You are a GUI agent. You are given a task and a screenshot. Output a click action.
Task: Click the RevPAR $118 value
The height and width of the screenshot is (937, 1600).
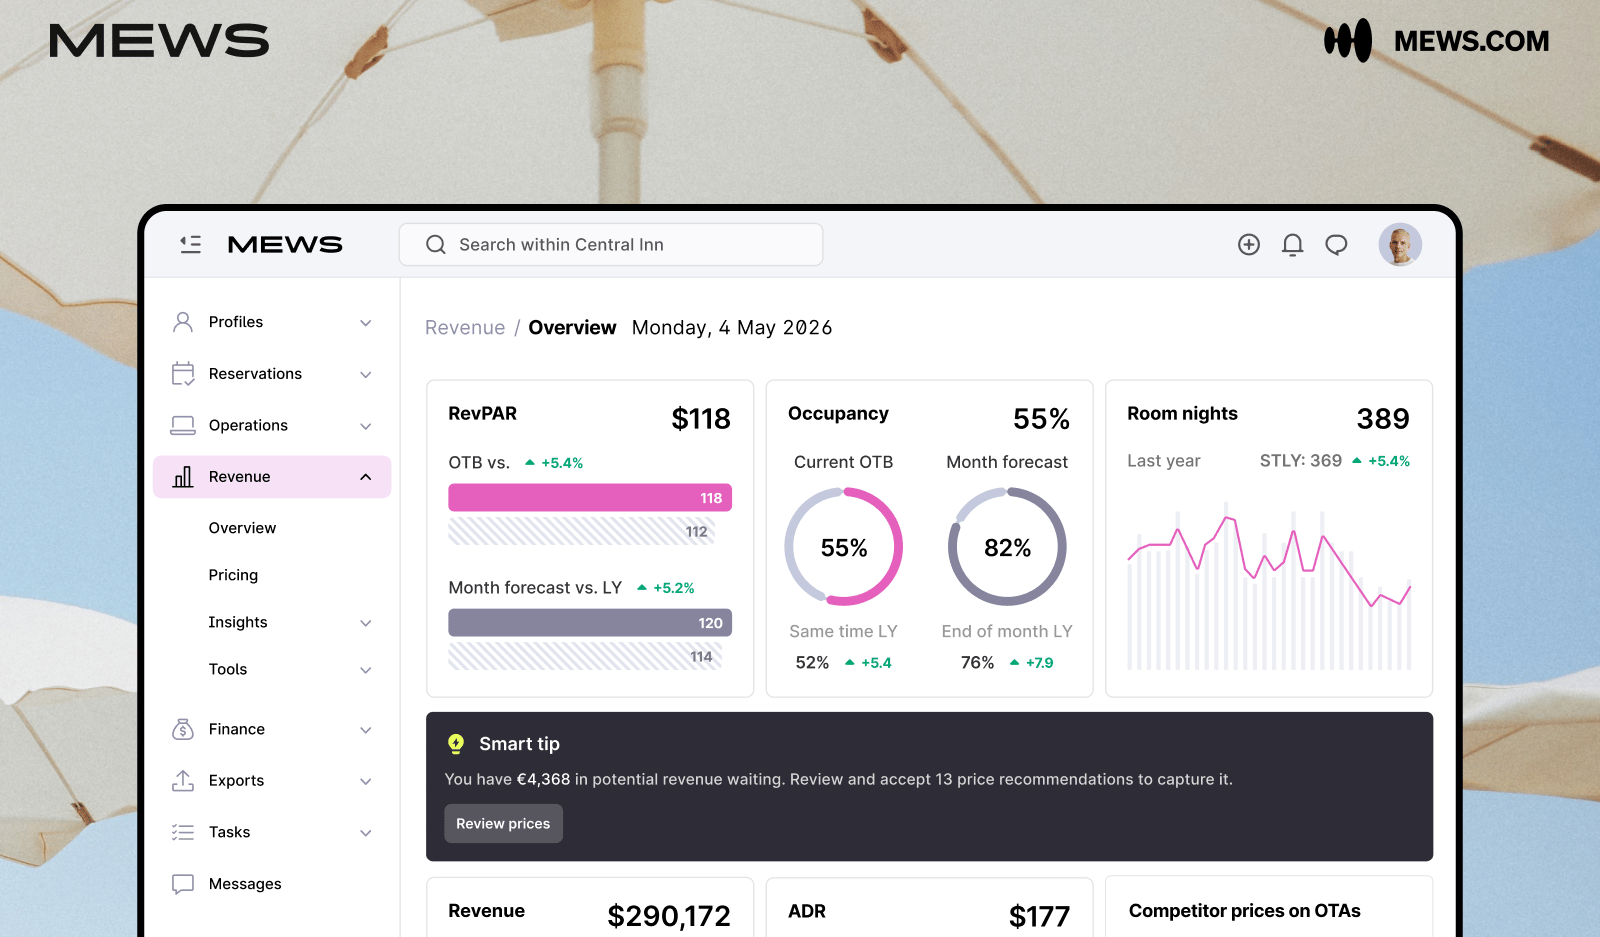tap(701, 419)
